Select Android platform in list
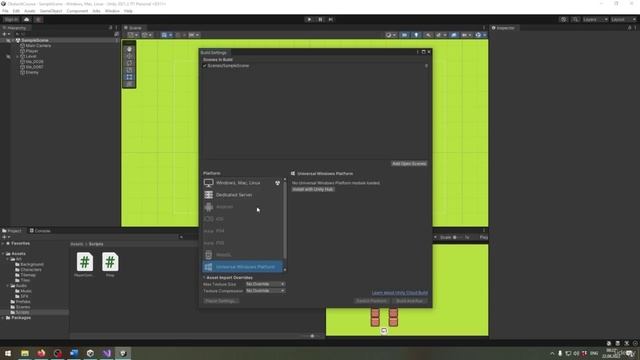This screenshot has height=360, width=640. (242, 207)
